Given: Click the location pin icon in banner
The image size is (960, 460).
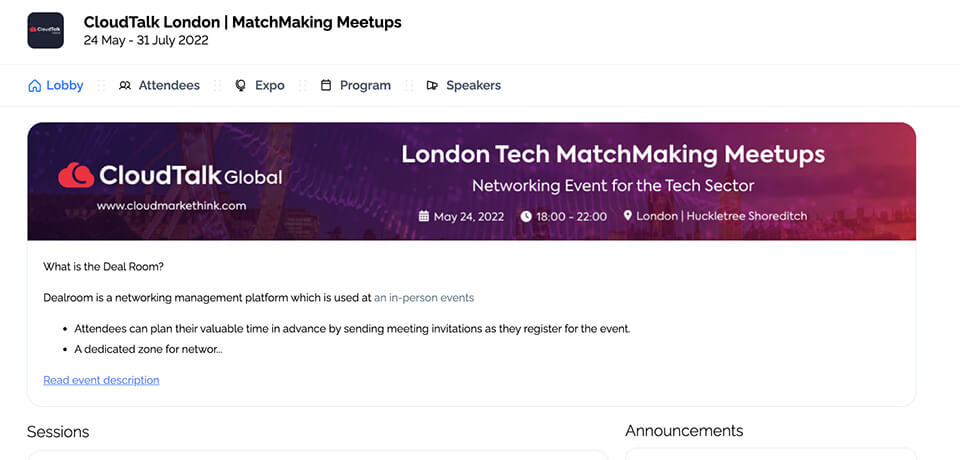Looking at the screenshot, I should tap(628, 216).
